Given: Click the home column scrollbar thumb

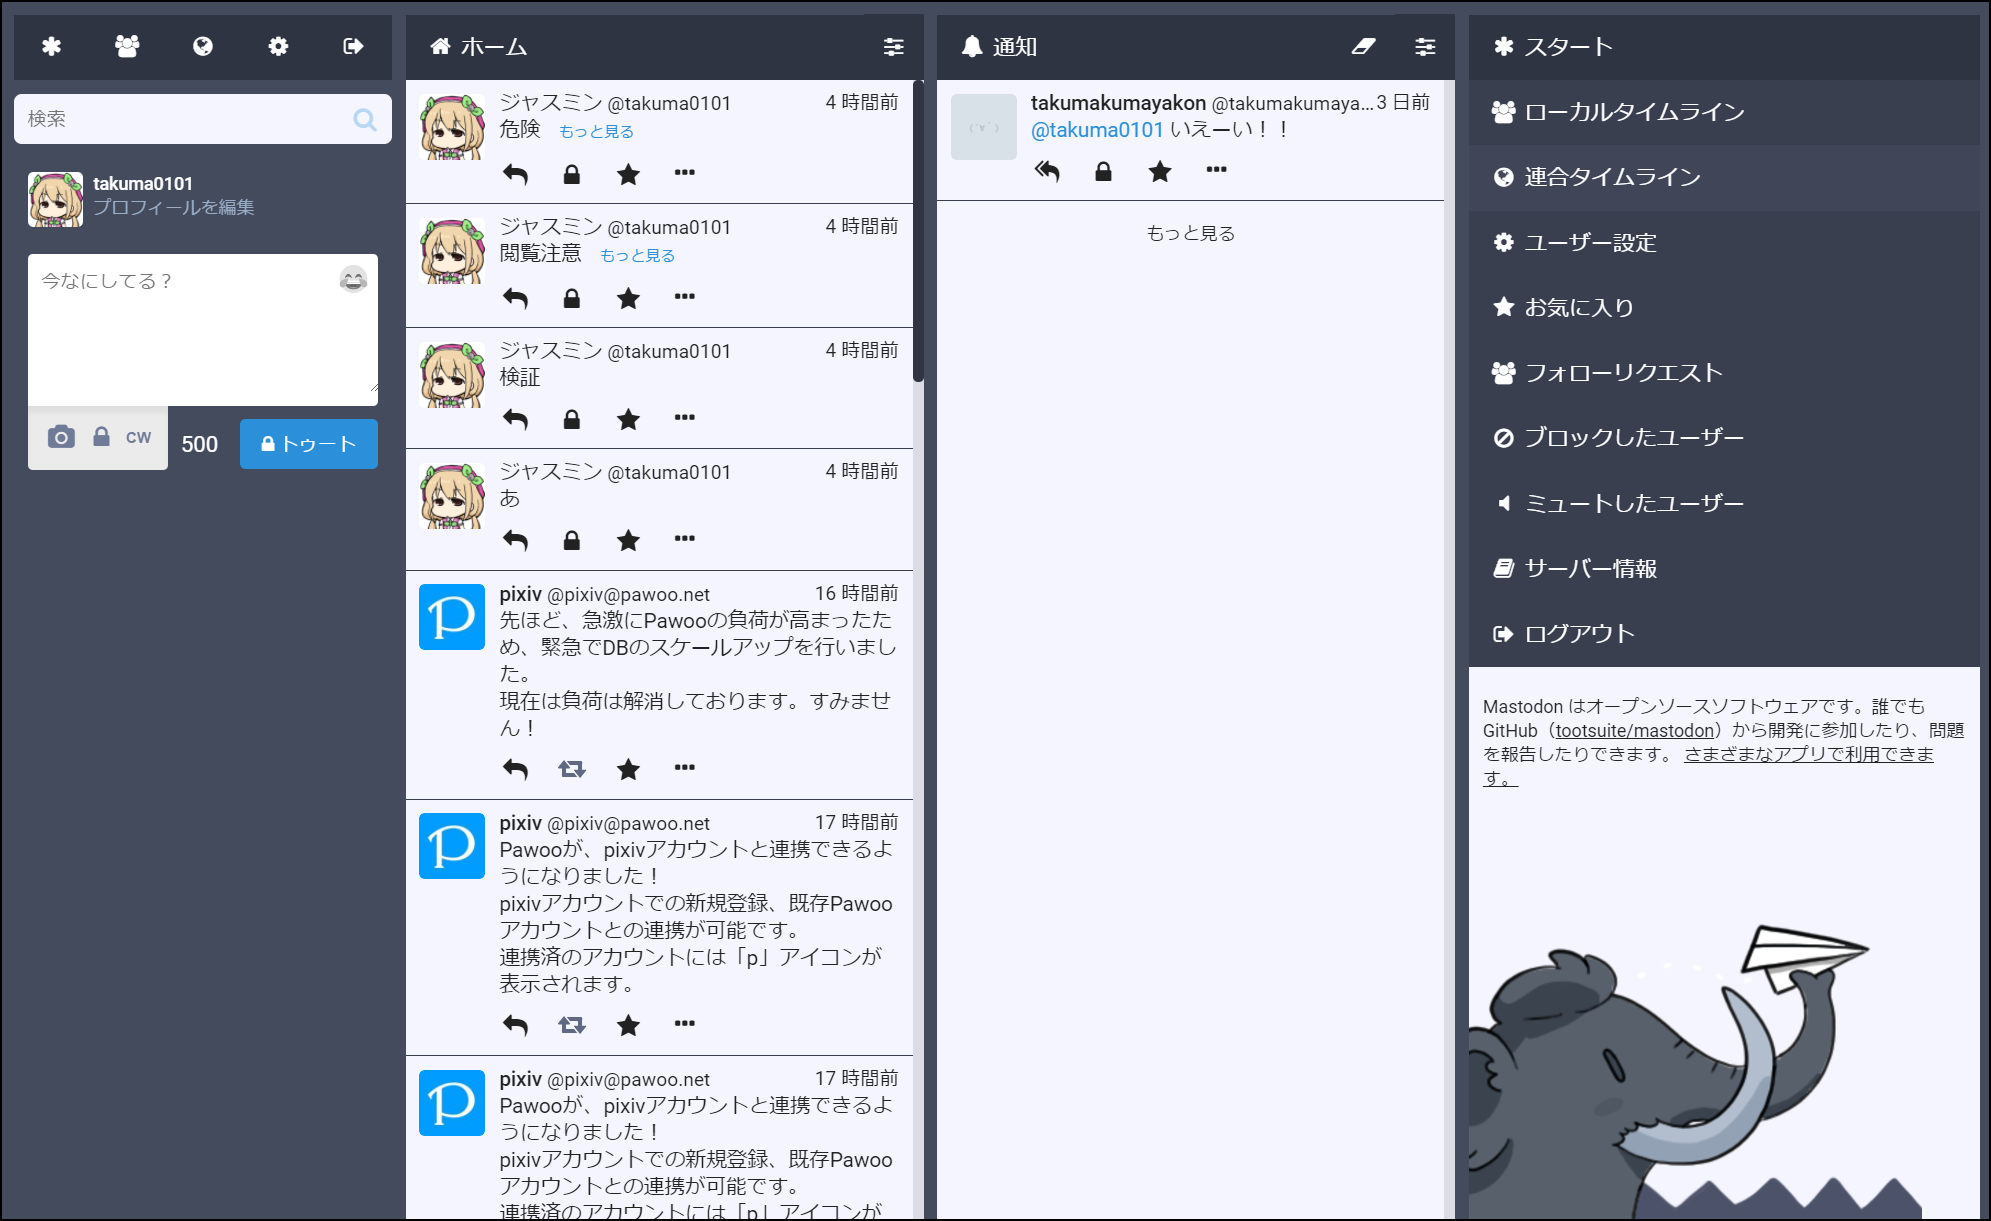Looking at the screenshot, I should coord(918,230).
